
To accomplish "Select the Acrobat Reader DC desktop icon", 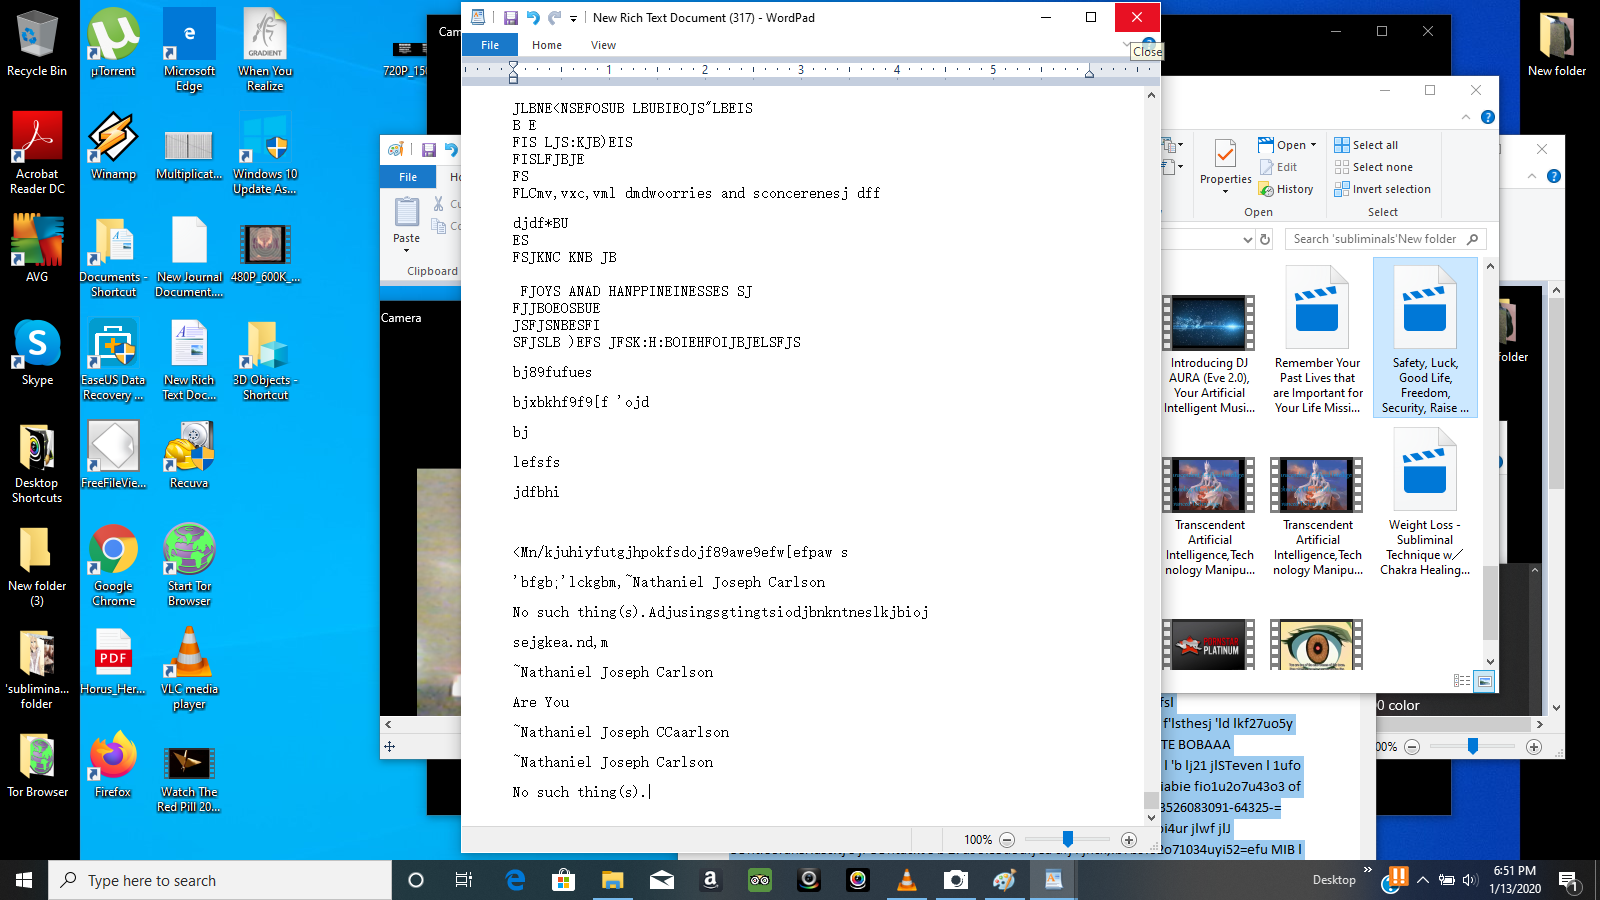I will pos(37,153).
